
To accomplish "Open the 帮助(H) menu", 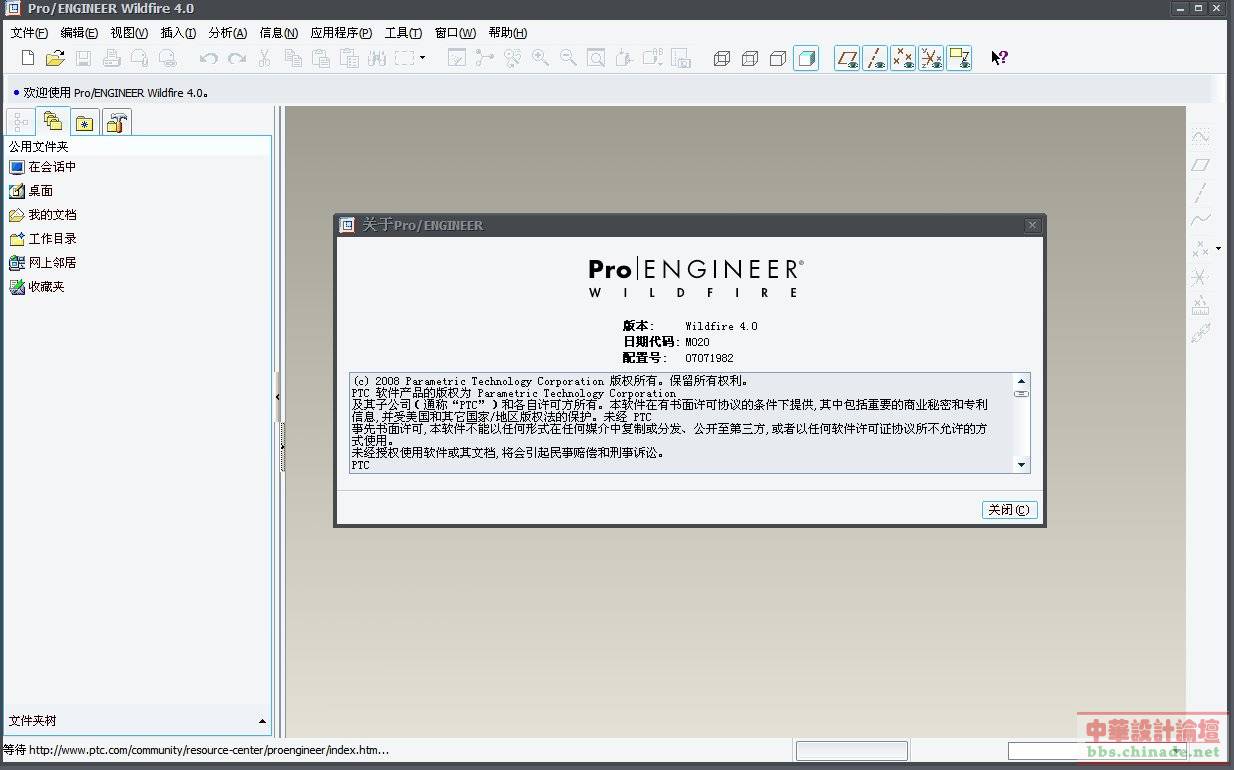I will 507,33.
